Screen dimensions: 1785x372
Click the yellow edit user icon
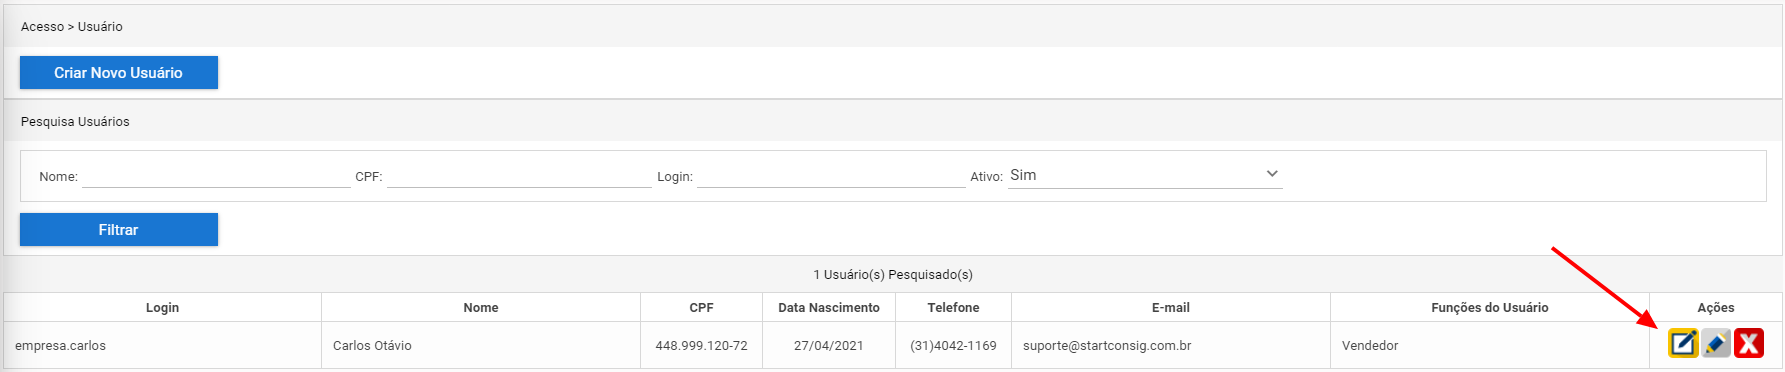[1683, 343]
